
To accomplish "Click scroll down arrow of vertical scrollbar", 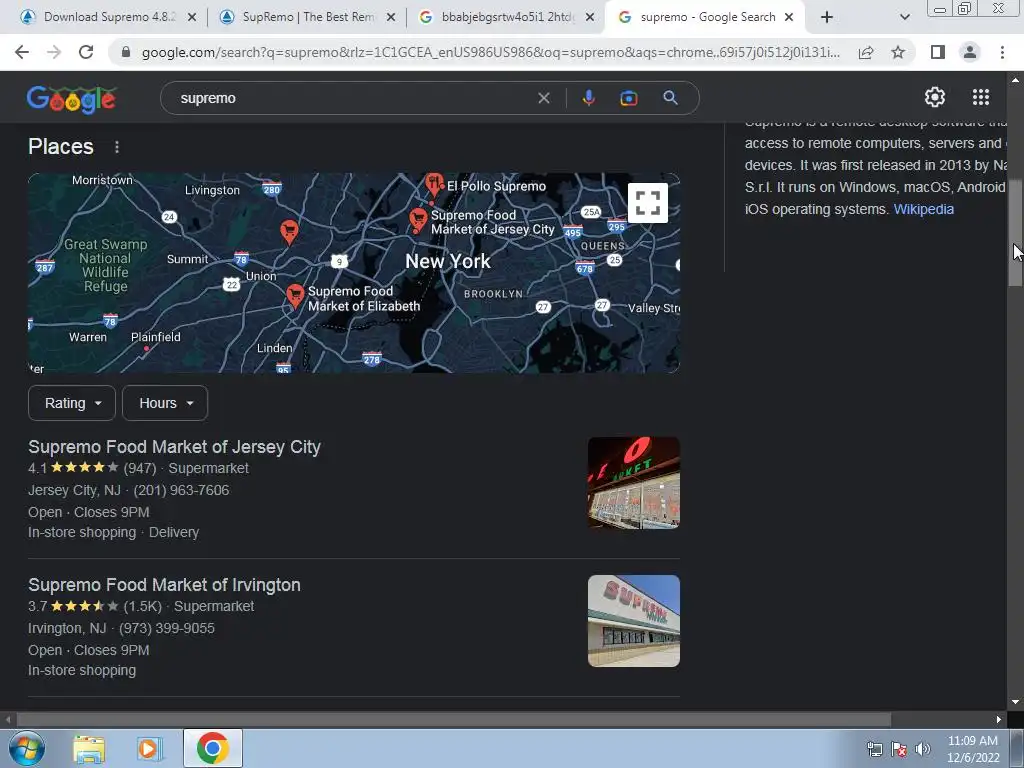I will click(1015, 703).
